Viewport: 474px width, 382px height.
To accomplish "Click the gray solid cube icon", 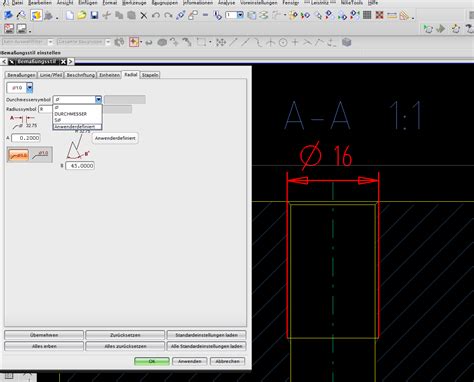I will click(x=347, y=42).
